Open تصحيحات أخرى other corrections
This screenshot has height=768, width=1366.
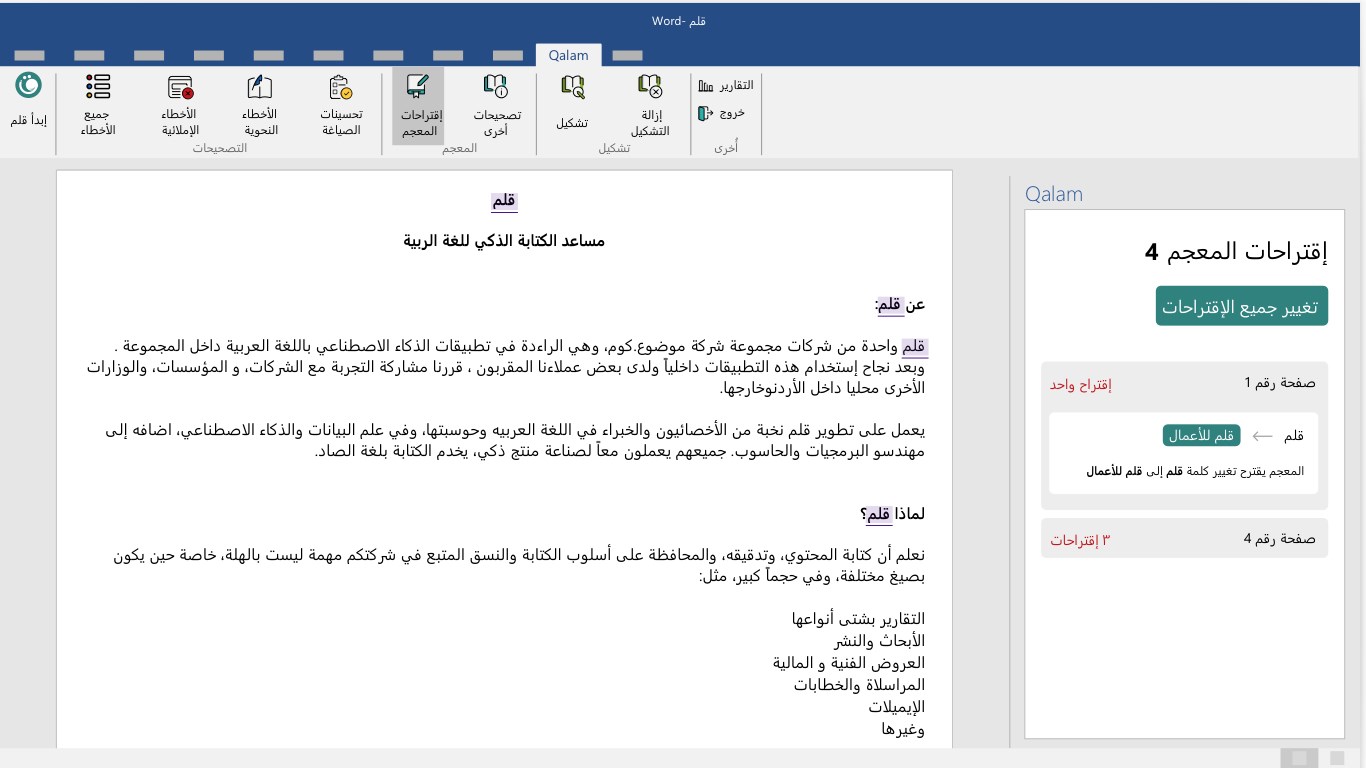pyautogui.click(x=496, y=105)
